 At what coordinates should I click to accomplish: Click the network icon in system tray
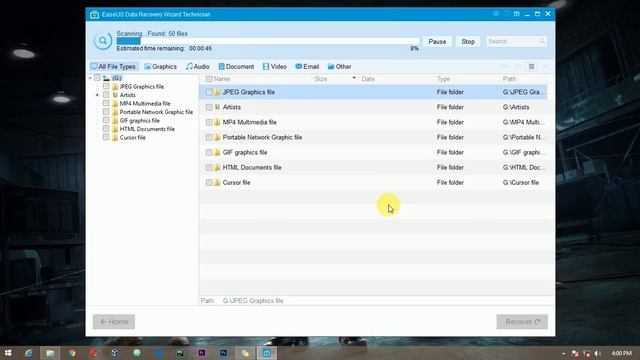point(587,353)
